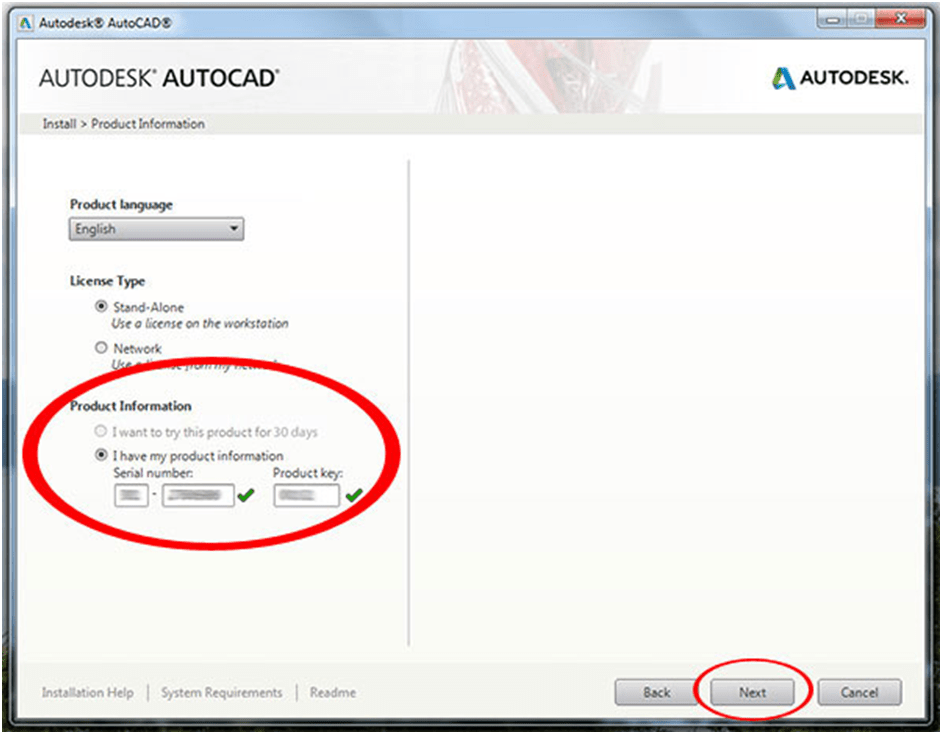Image resolution: width=942 pixels, height=734 pixels.
Task: Click the Install breadcrumb step
Action: [58, 124]
